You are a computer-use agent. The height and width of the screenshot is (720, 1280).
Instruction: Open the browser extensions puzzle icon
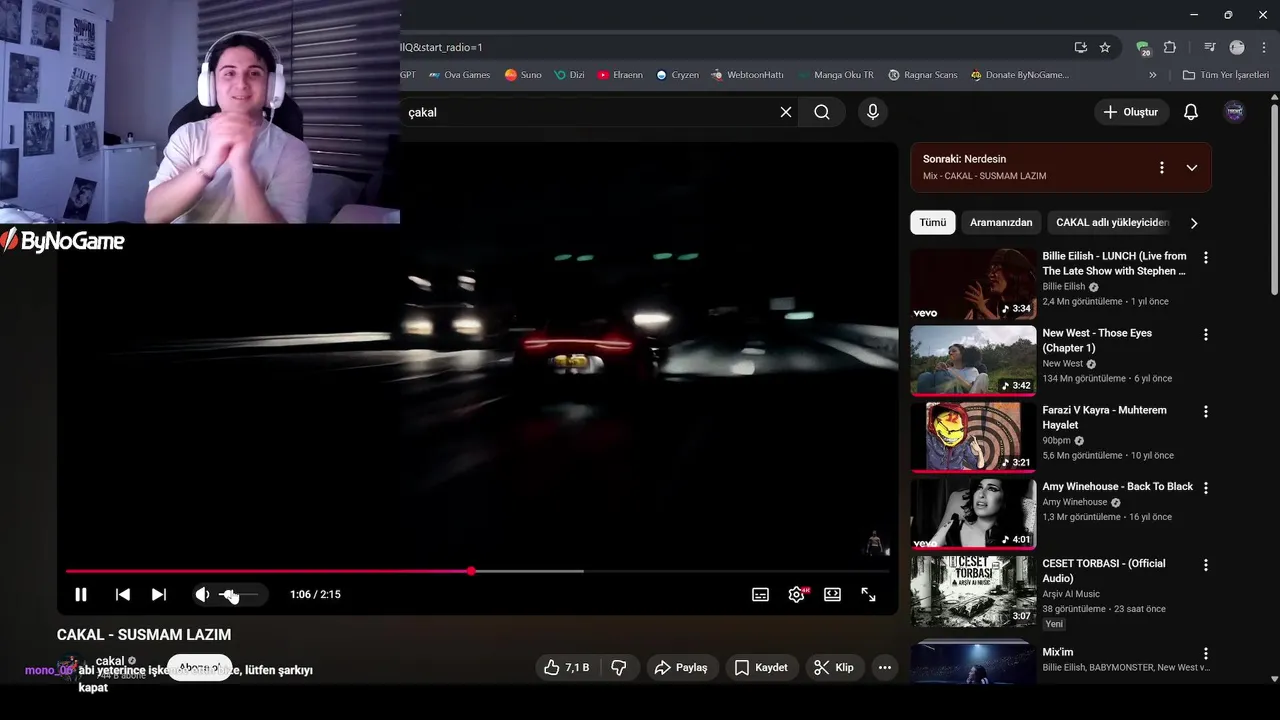coord(1170,47)
